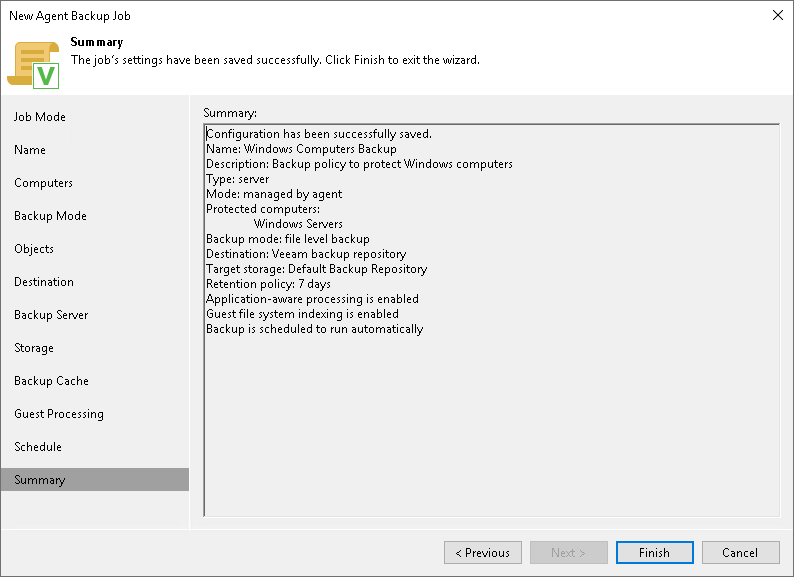Viewport: 794px width, 577px height.
Task: Click the 'Description: Backup policy' summary line
Action: (x=359, y=164)
